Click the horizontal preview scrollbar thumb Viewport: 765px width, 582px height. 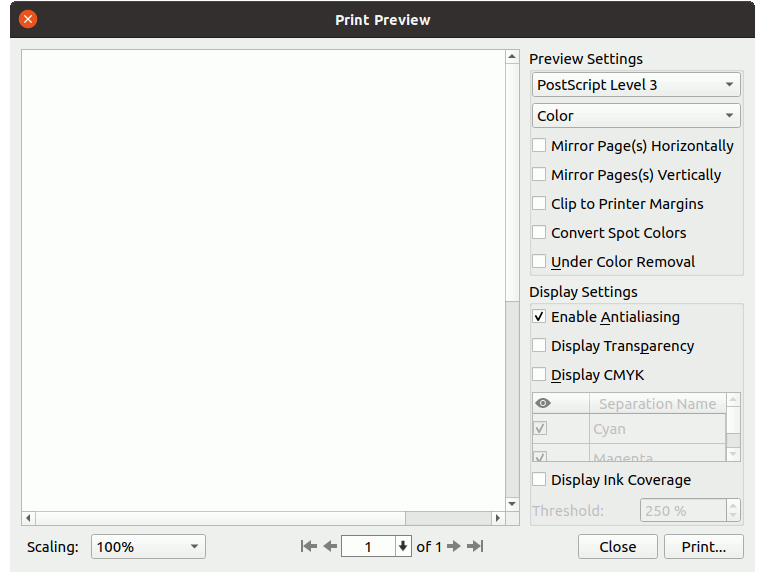[x=447, y=518]
